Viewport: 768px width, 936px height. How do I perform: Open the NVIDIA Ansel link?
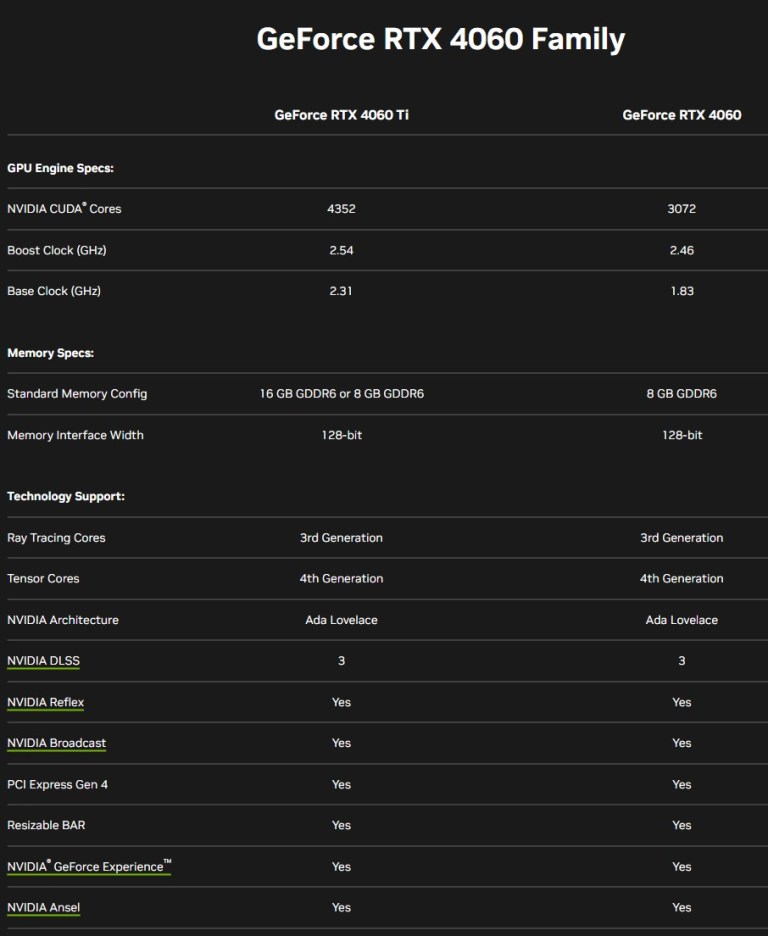click(x=44, y=907)
